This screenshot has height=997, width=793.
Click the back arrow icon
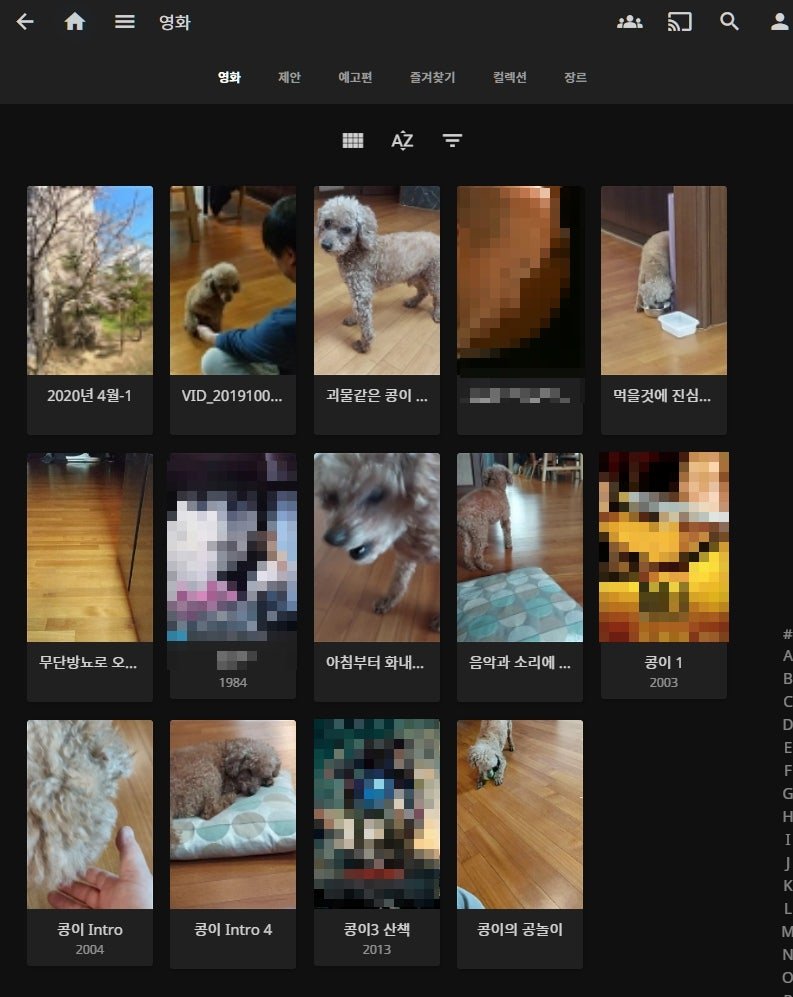coord(25,22)
